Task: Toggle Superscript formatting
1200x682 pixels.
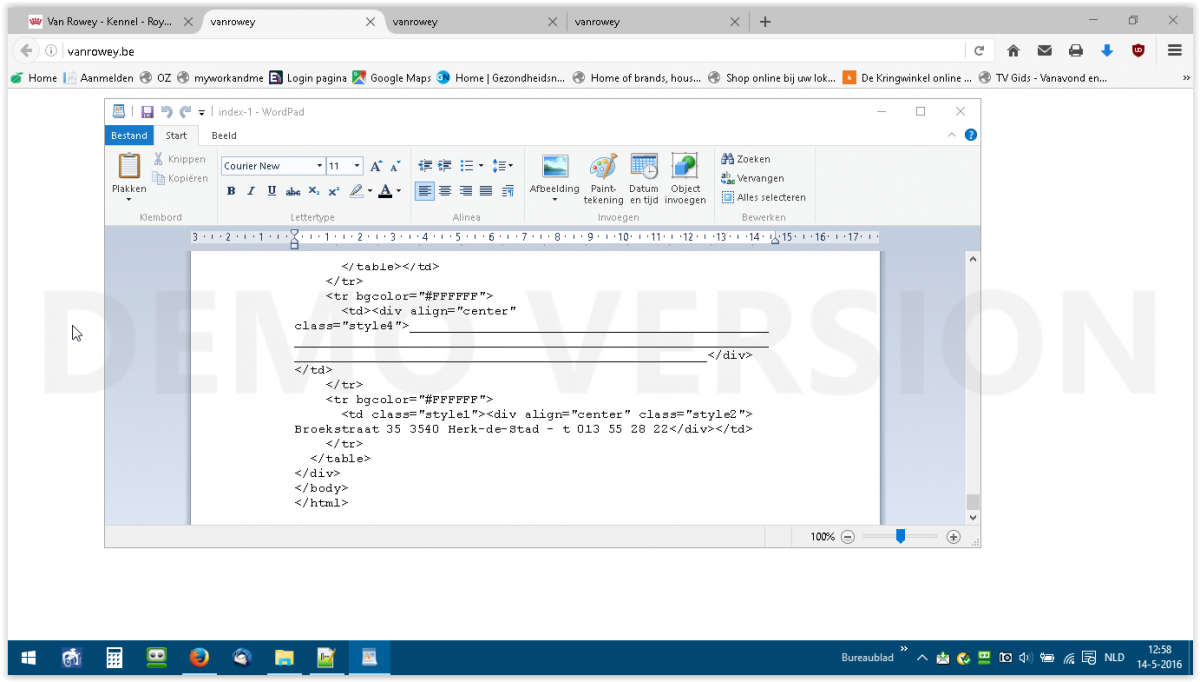Action: tap(334, 191)
